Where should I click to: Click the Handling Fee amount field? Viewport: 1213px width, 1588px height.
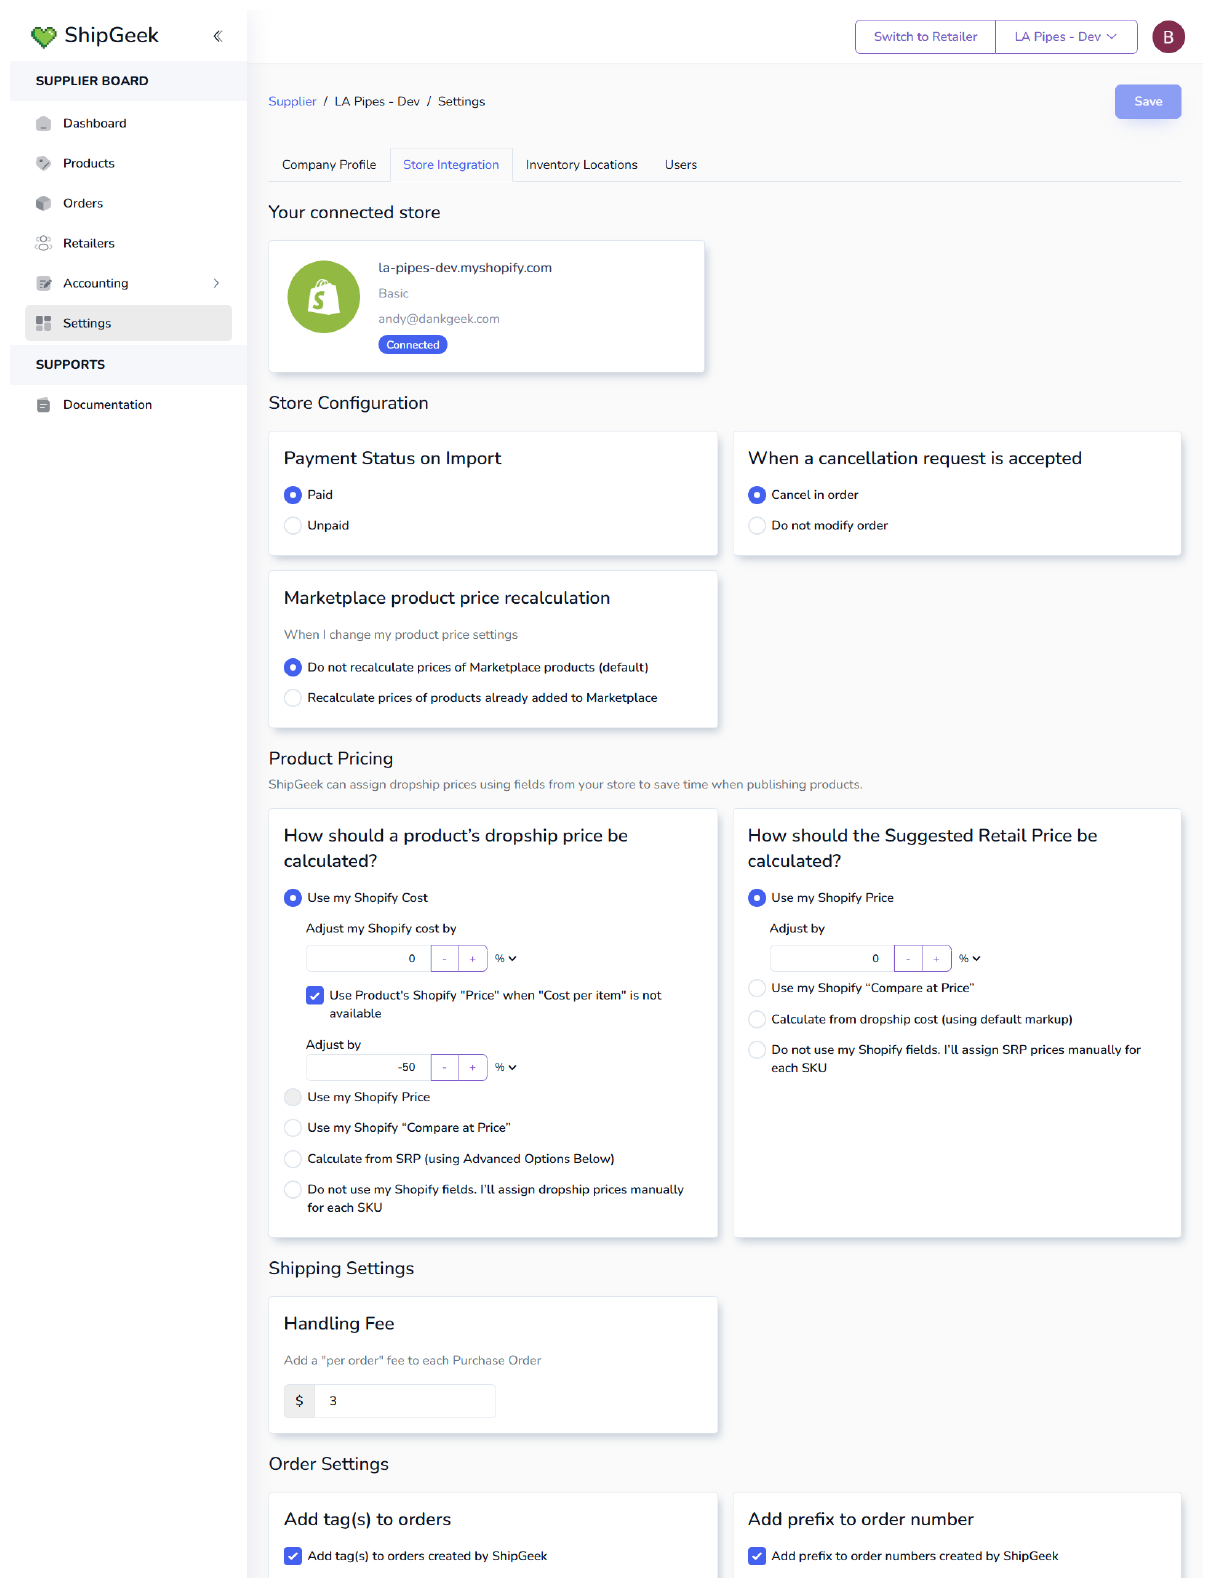[x=405, y=1401]
